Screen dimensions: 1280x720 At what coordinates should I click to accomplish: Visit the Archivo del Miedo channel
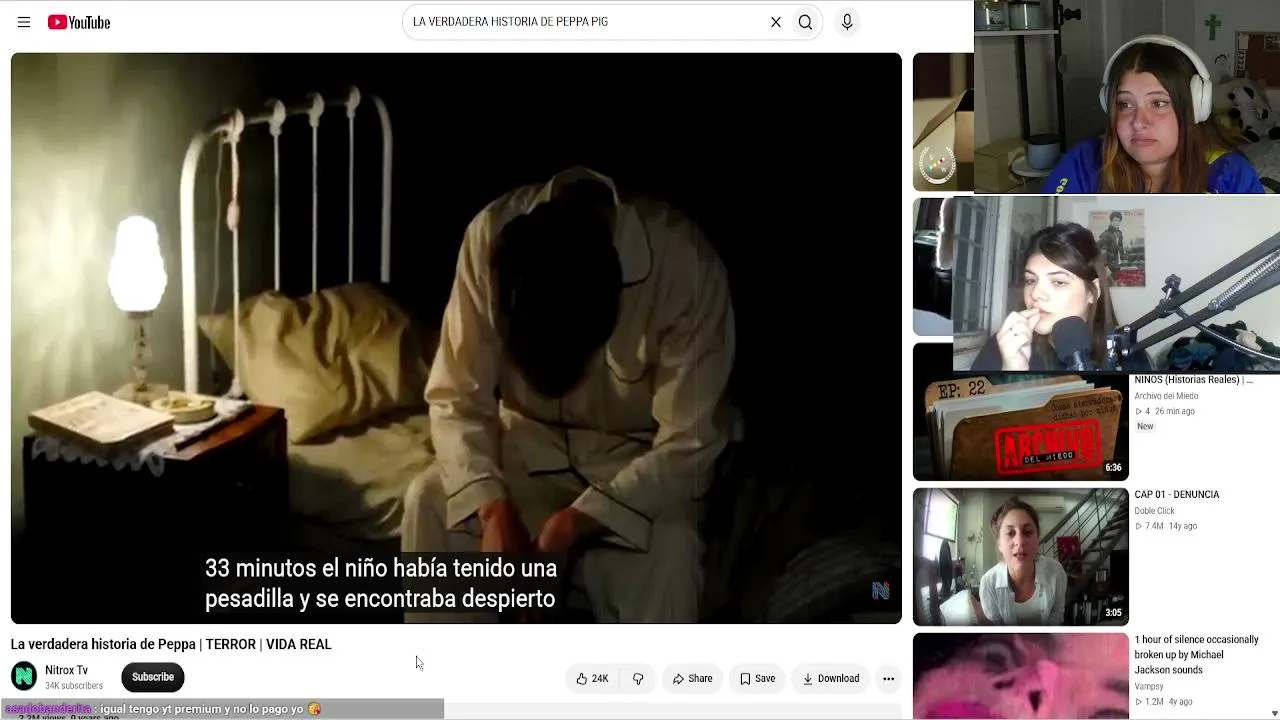tap(1166, 396)
